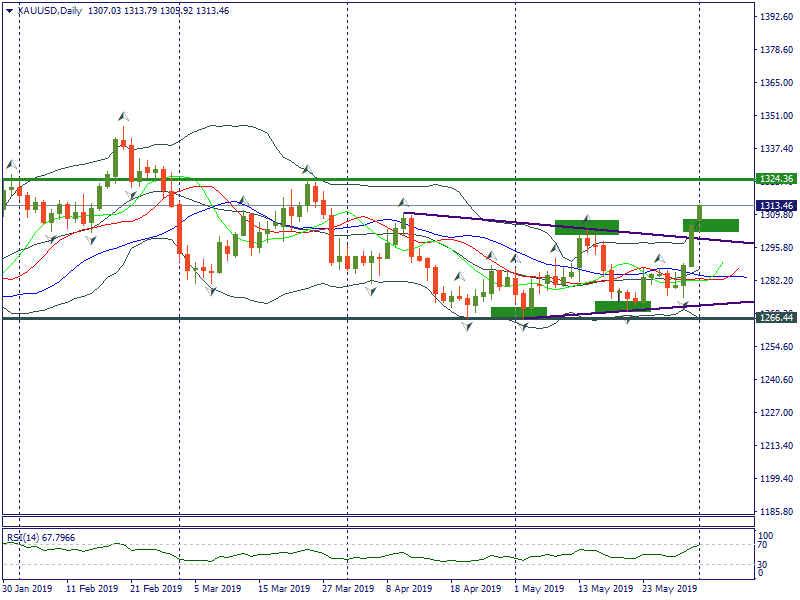Select upper green rectangle near 13 May 2019
This screenshot has width=800, height=600.
tap(586, 227)
